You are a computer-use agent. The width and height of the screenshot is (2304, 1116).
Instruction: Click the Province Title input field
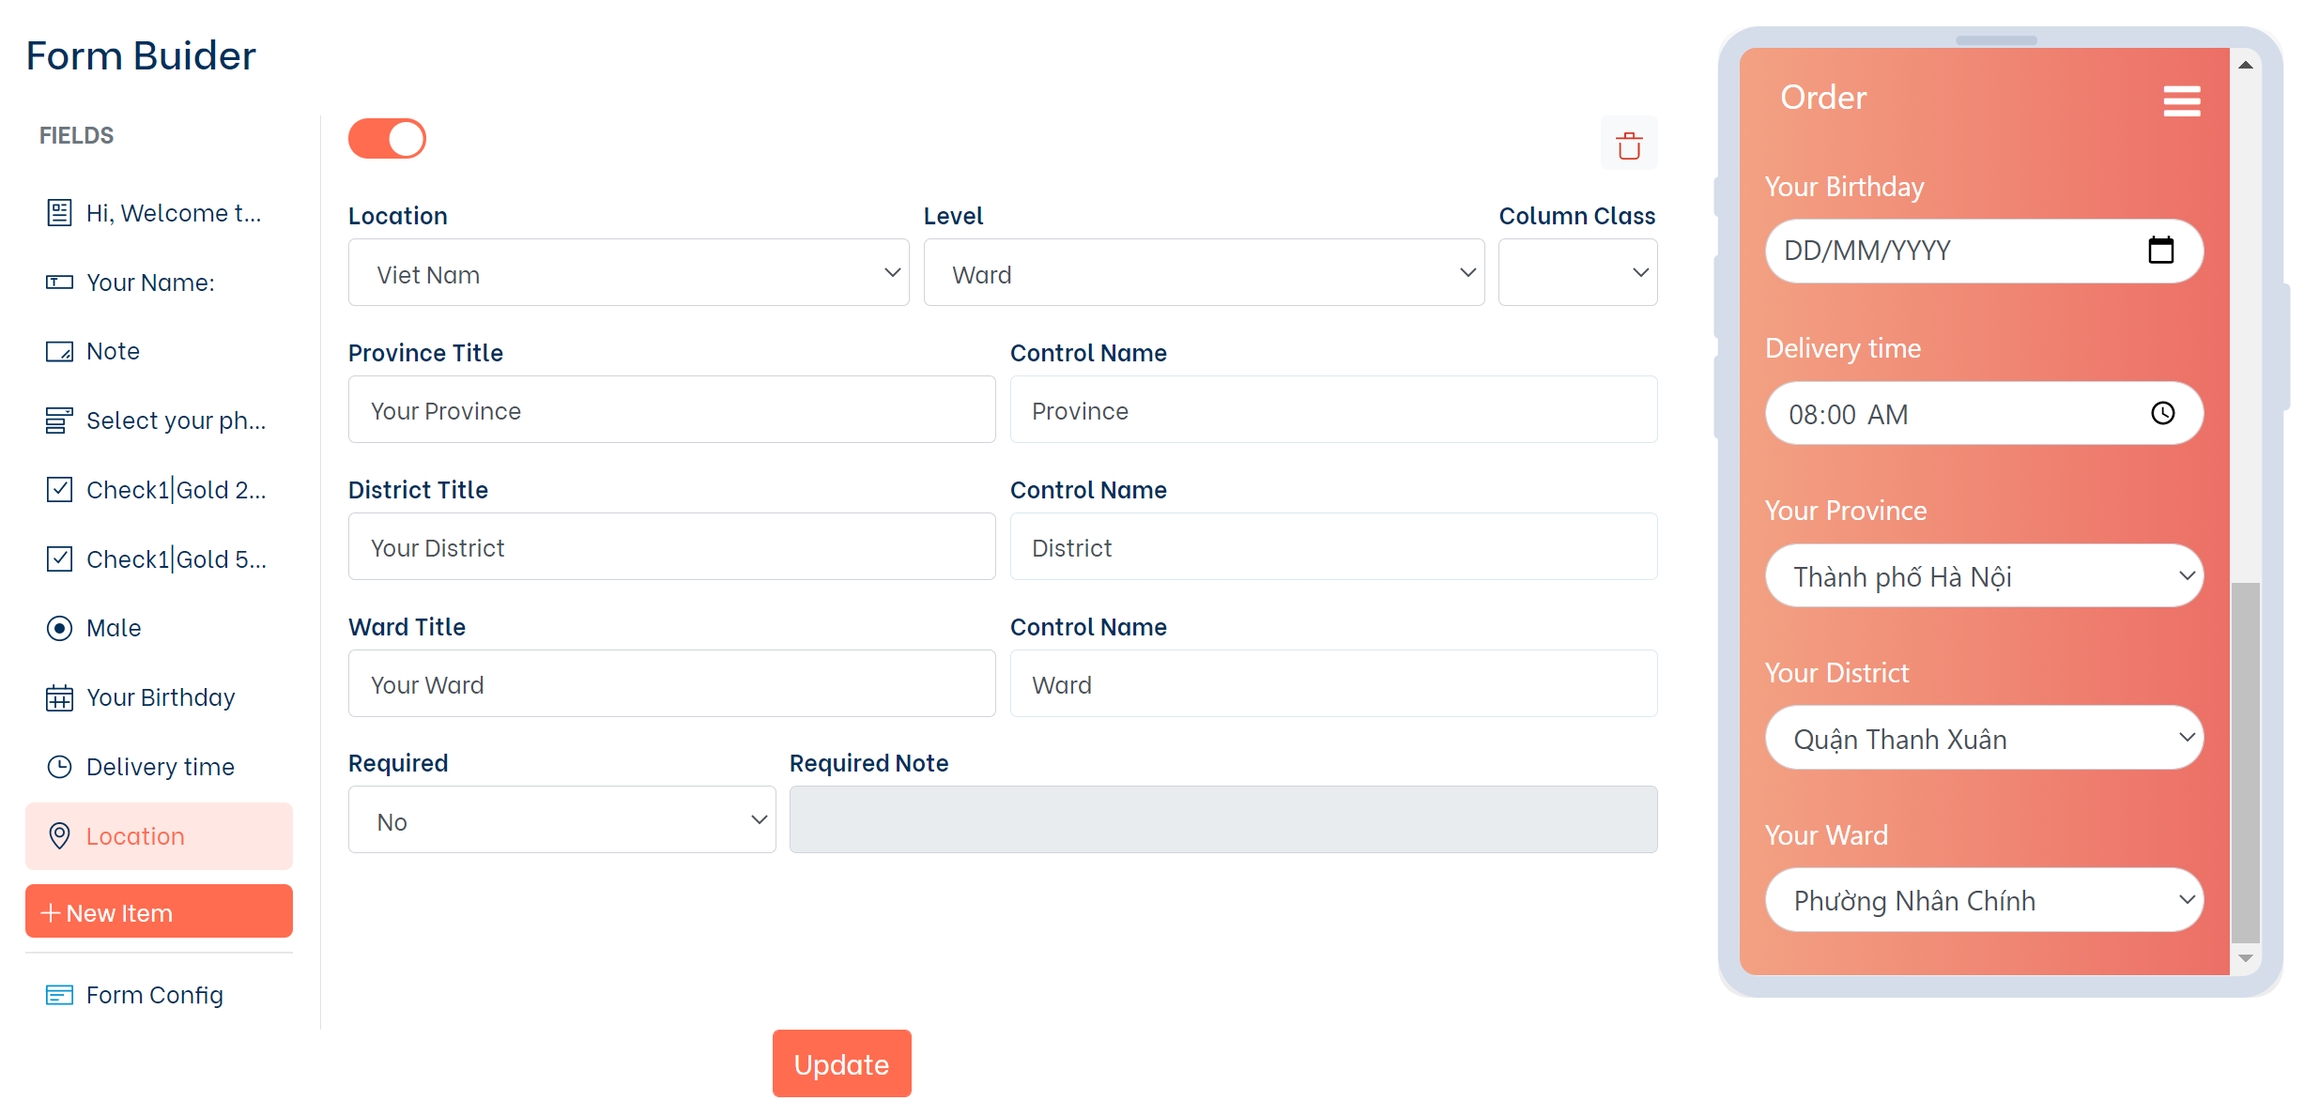click(671, 410)
